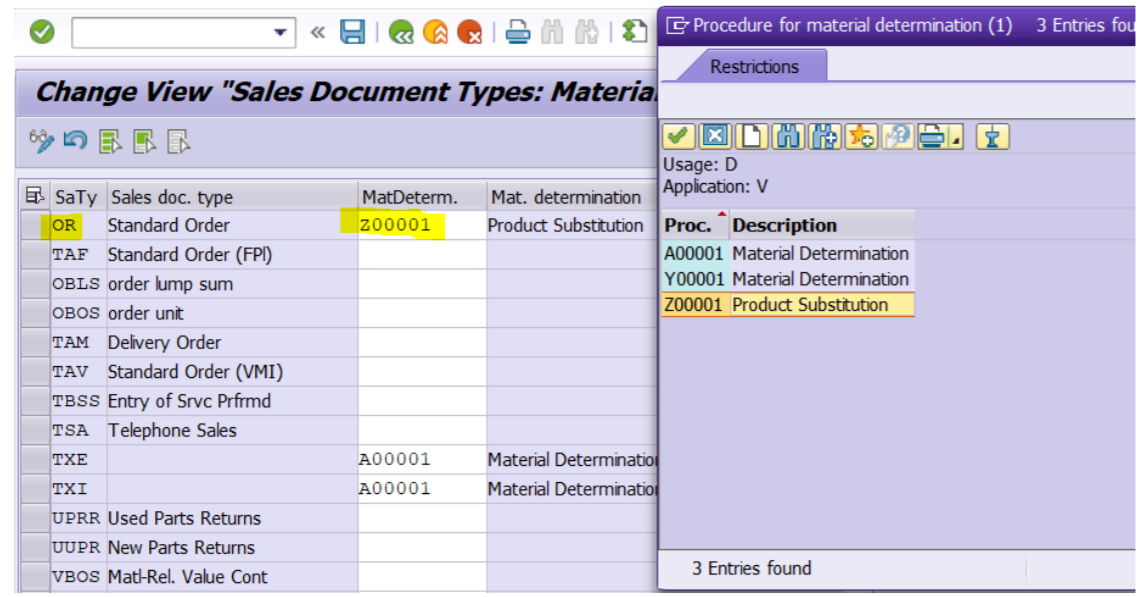Click the binoculars Find icon in popup
The height and width of the screenshot is (597, 1142).
[788, 137]
